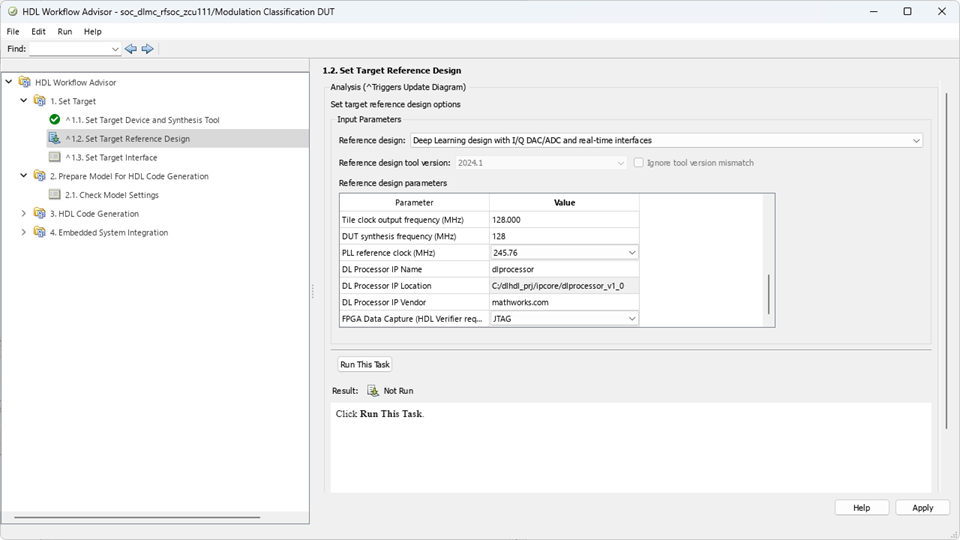Open the PLL reference clock dropdown
Image resolution: width=960 pixels, height=540 pixels.
632,253
